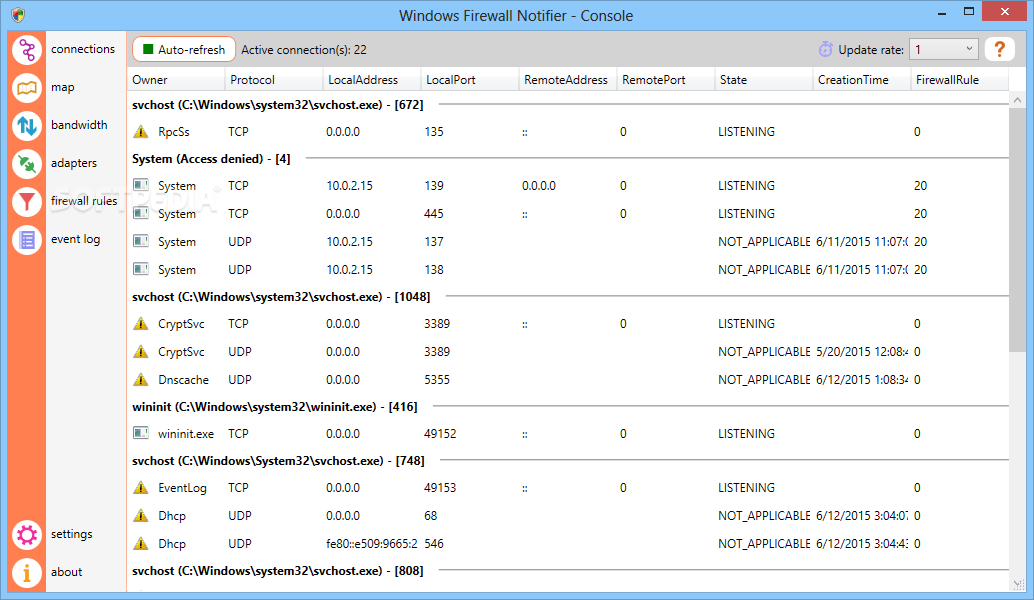Click system icon on port 139 row

point(140,185)
